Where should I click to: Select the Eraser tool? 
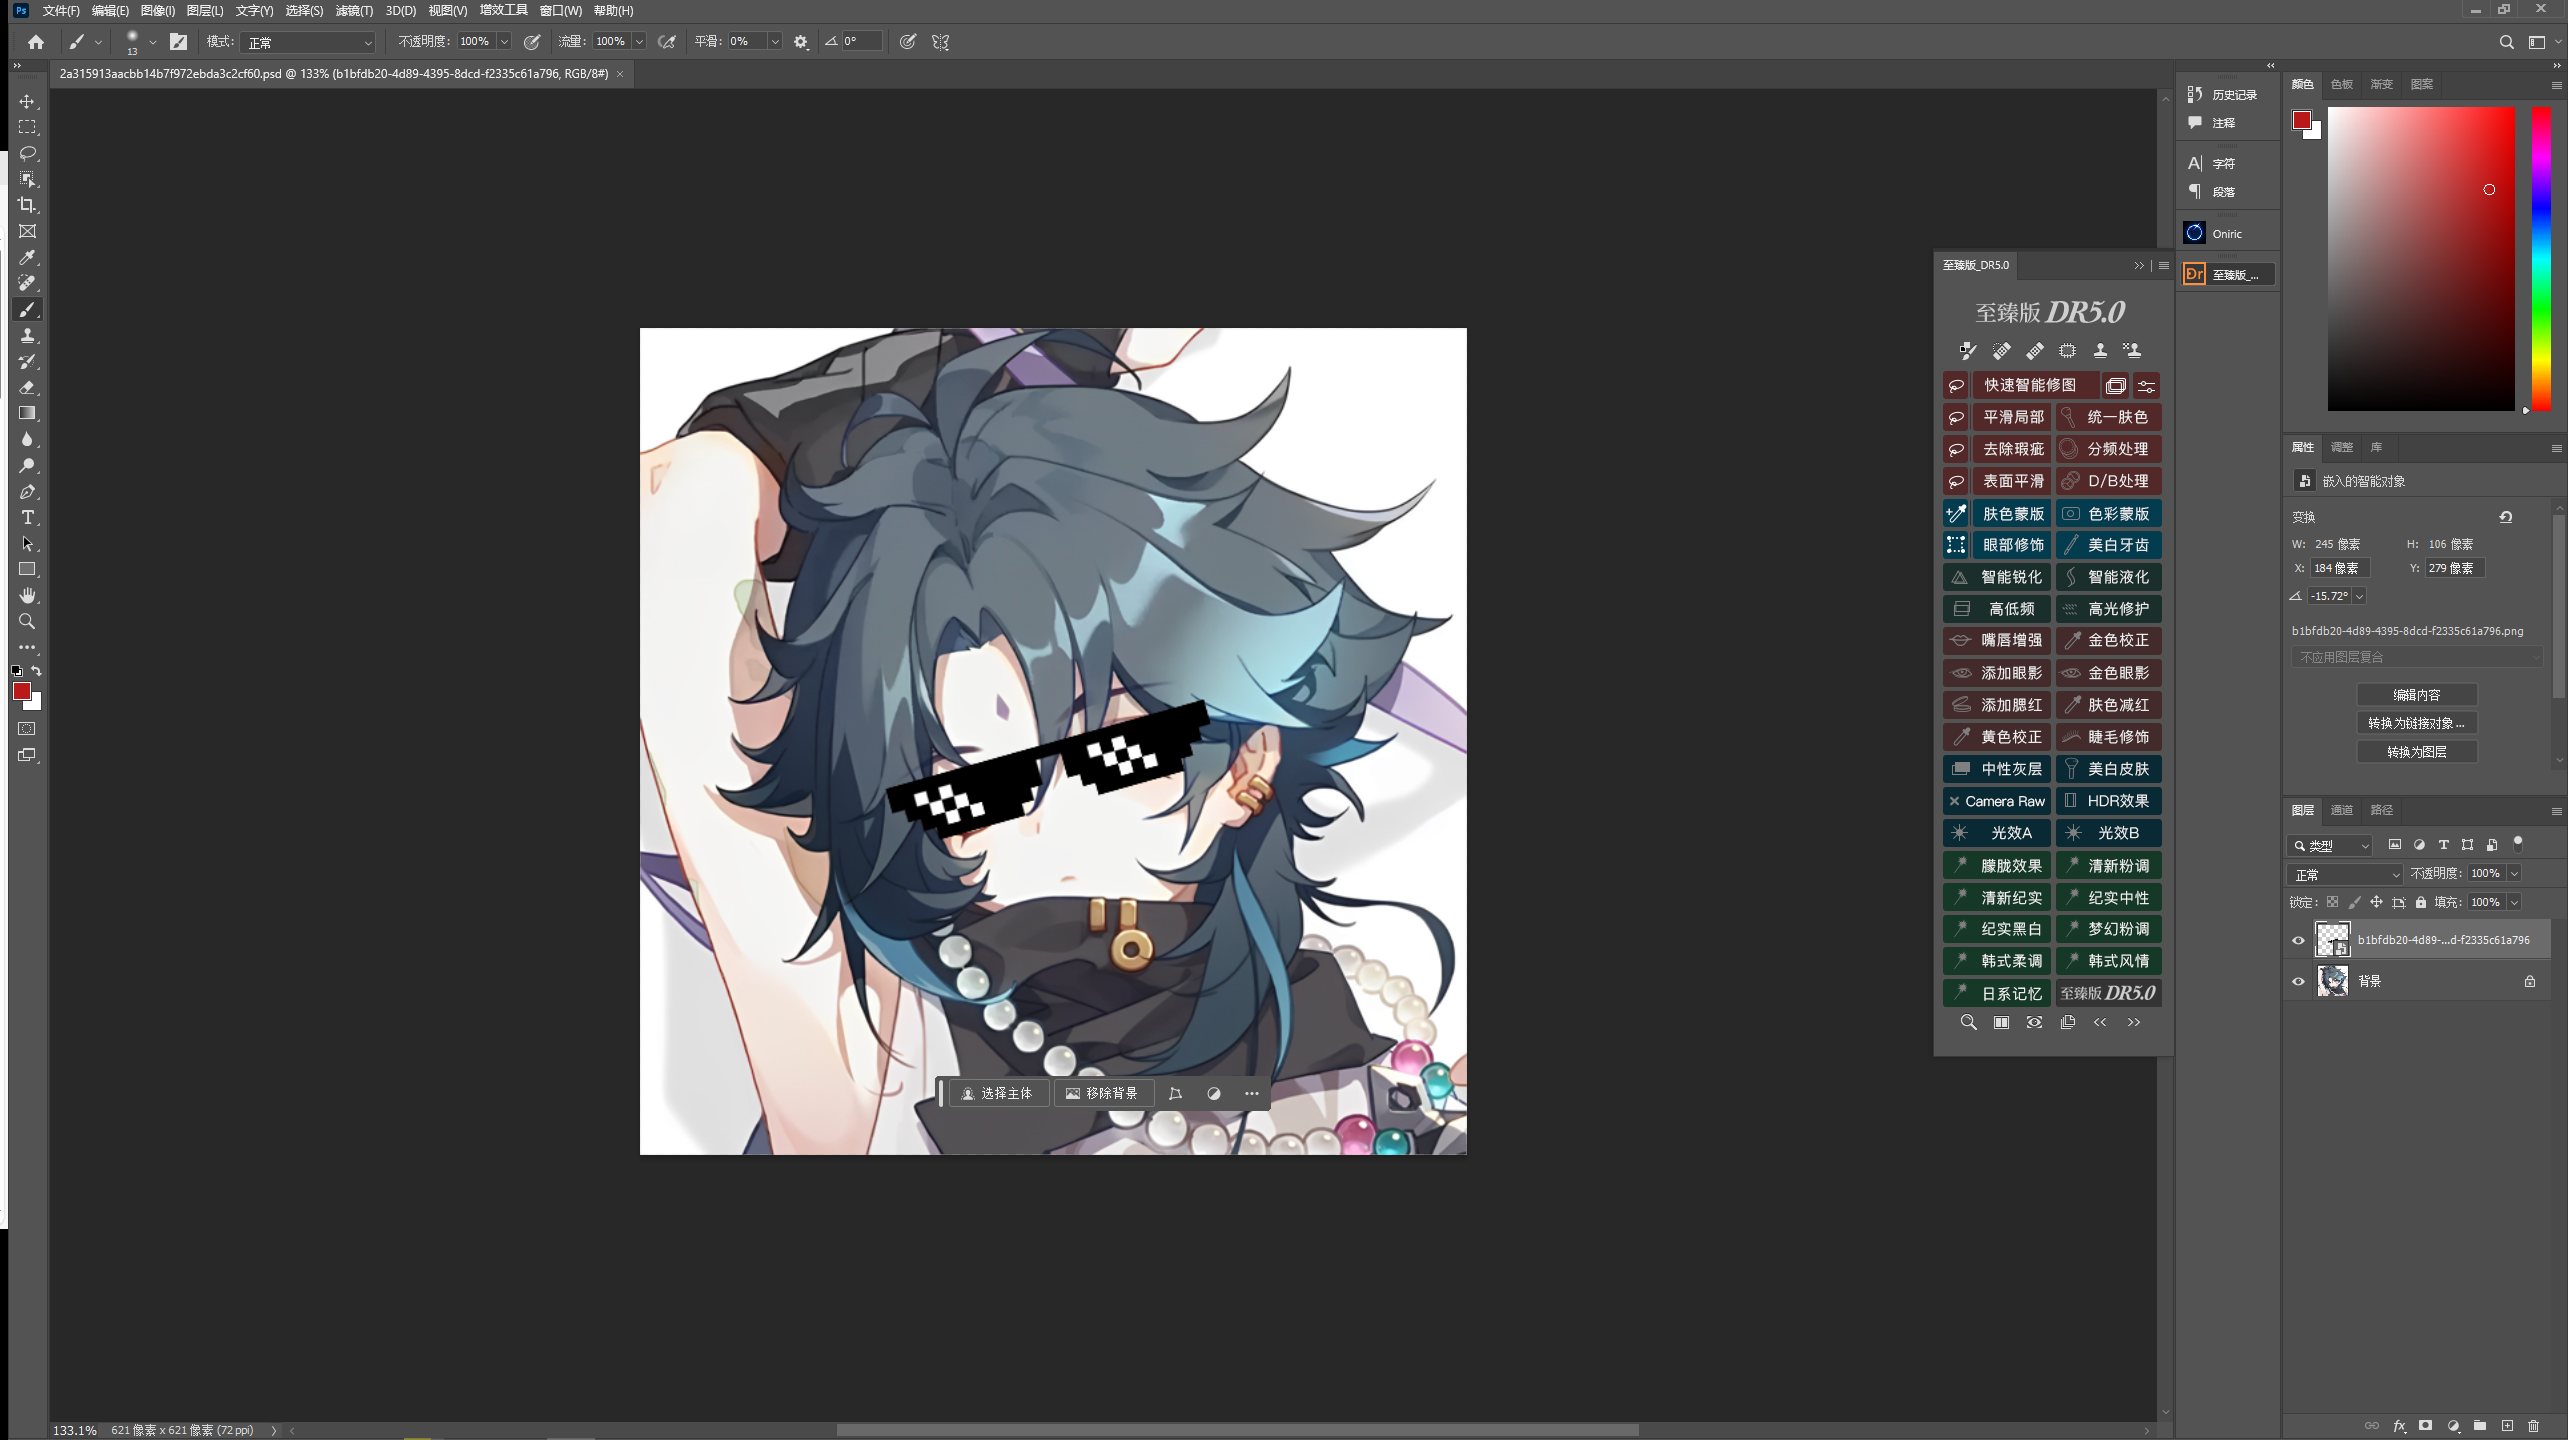pos(27,387)
